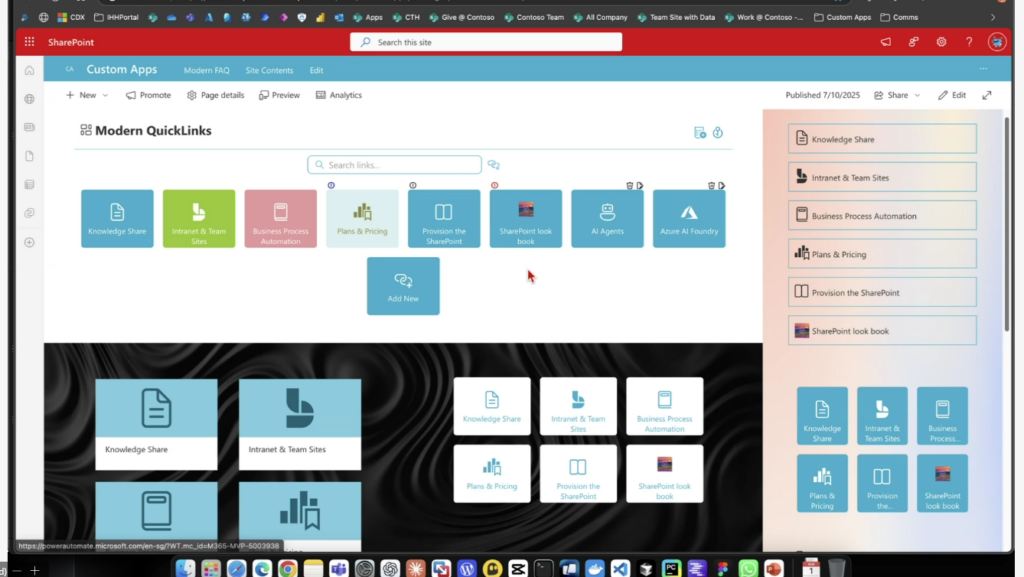Click the Published 7/10/2025 status text
Screen dimensions: 1024x577
click(x=822, y=95)
